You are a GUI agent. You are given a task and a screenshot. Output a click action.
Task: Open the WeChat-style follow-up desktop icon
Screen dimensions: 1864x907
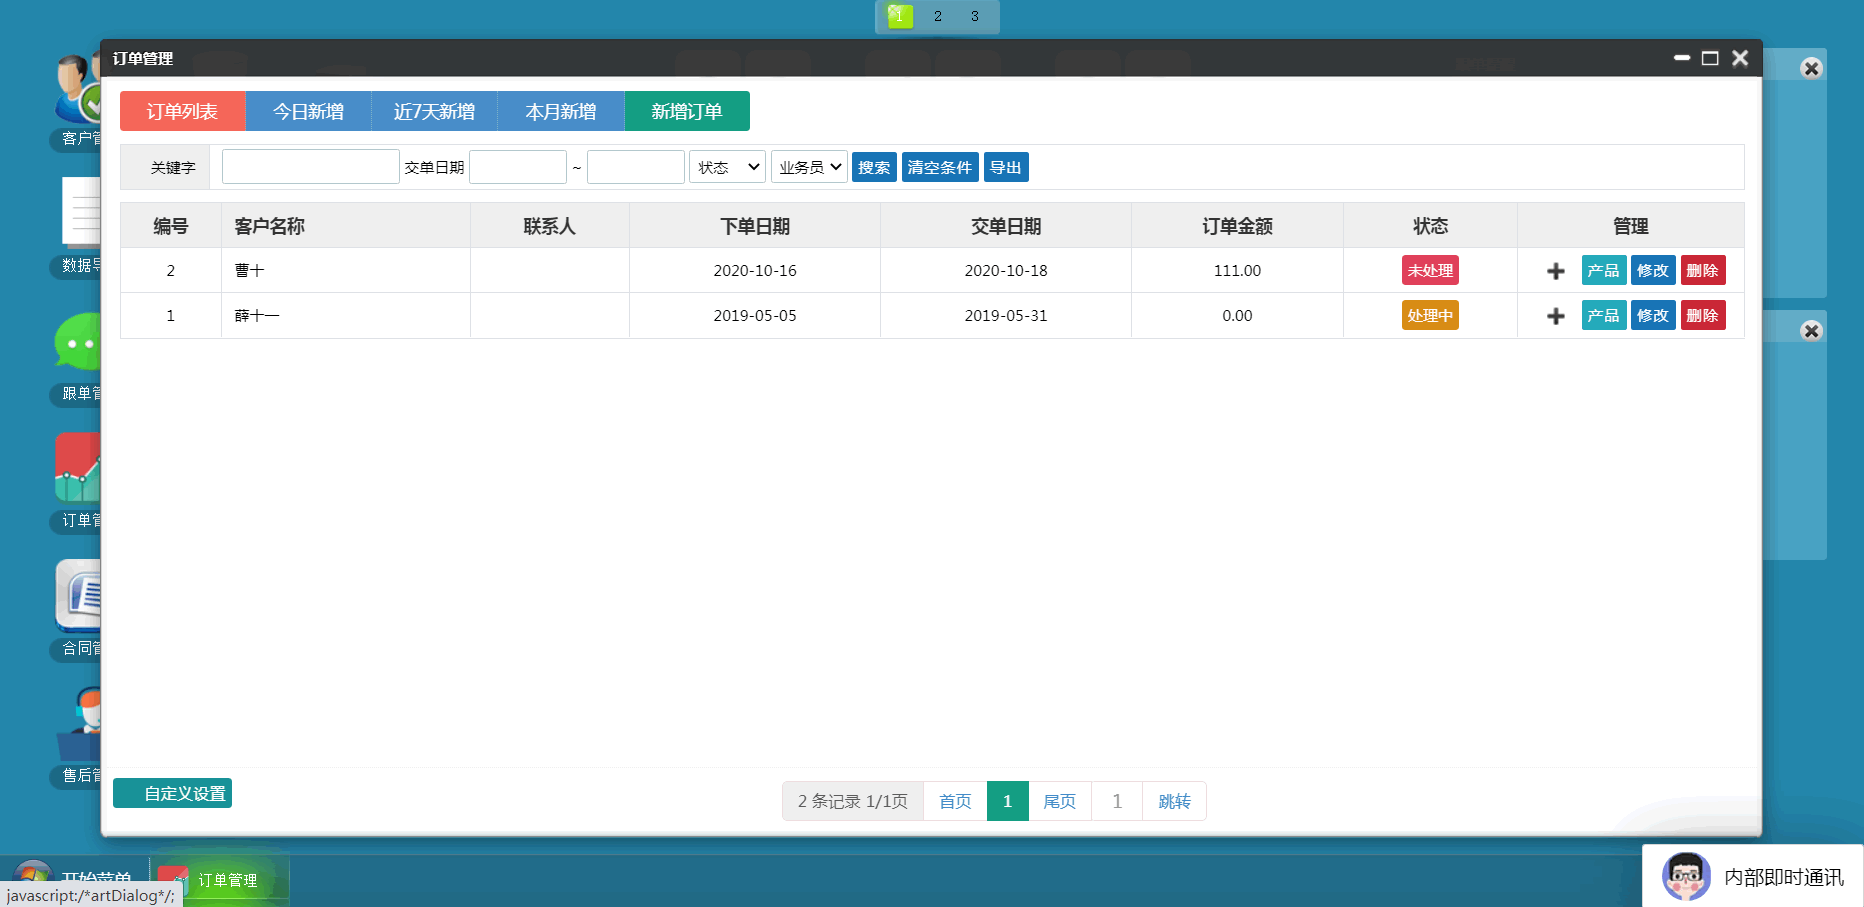(x=78, y=343)
